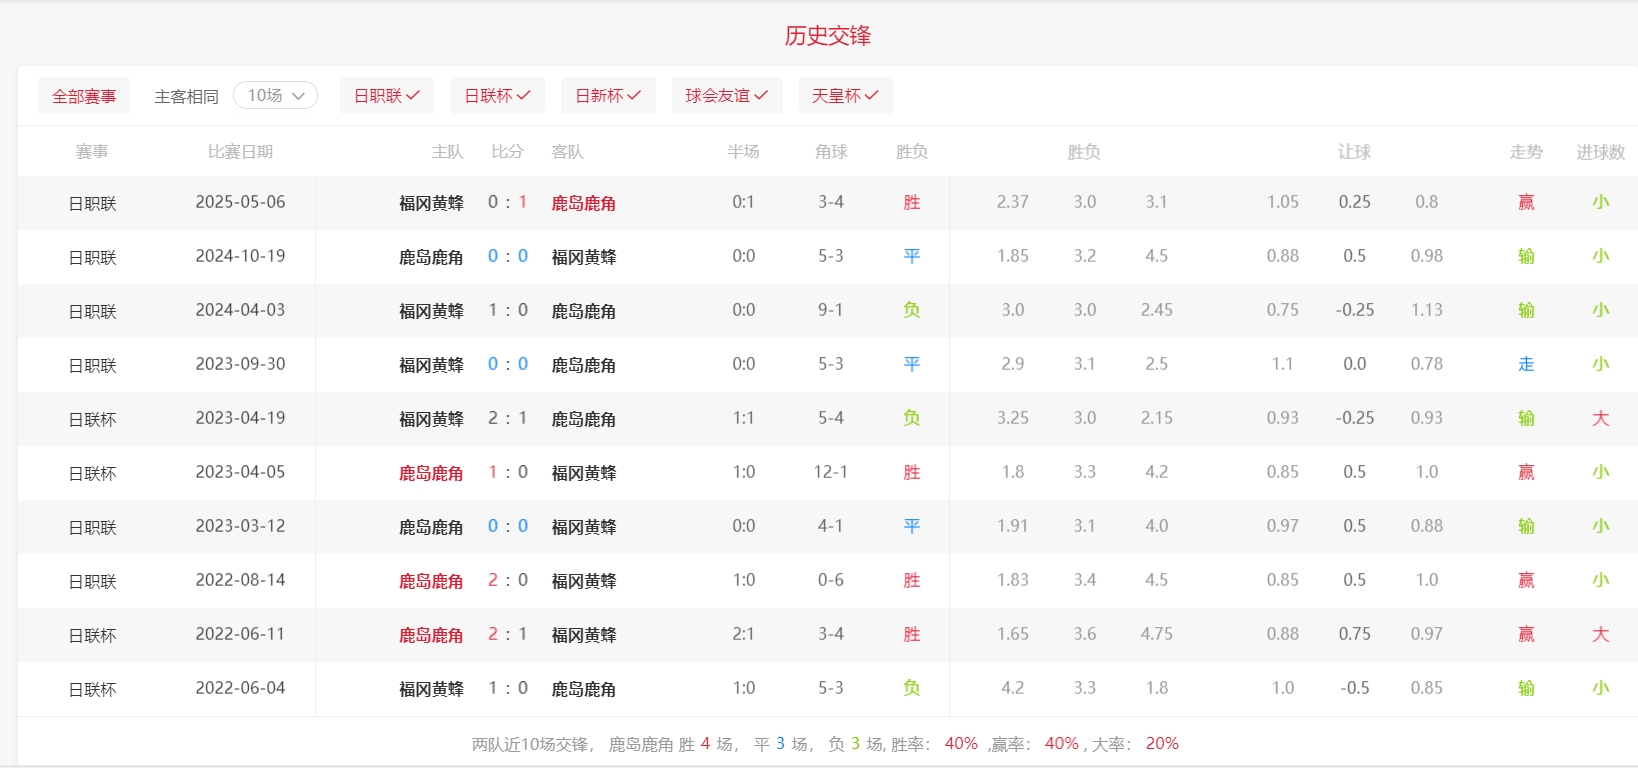Click 胜 result in 2023-04-05 row

click(911, 472)
